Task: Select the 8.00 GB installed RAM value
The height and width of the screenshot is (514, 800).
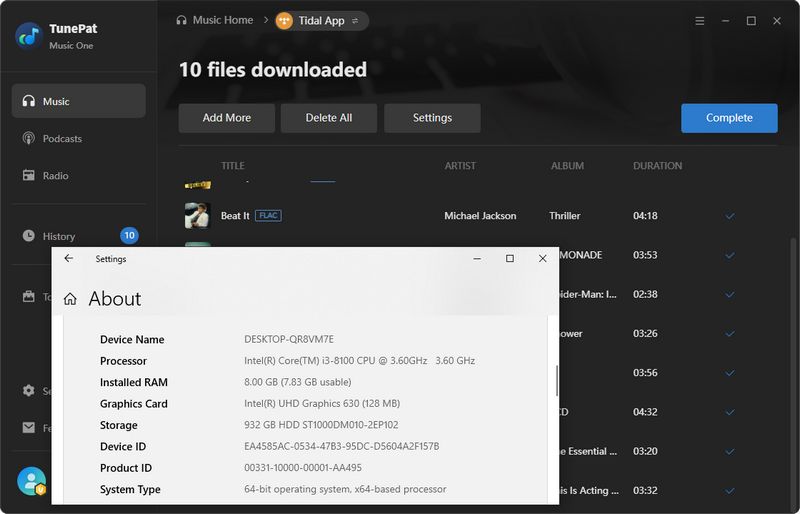Action: [297, 382]
